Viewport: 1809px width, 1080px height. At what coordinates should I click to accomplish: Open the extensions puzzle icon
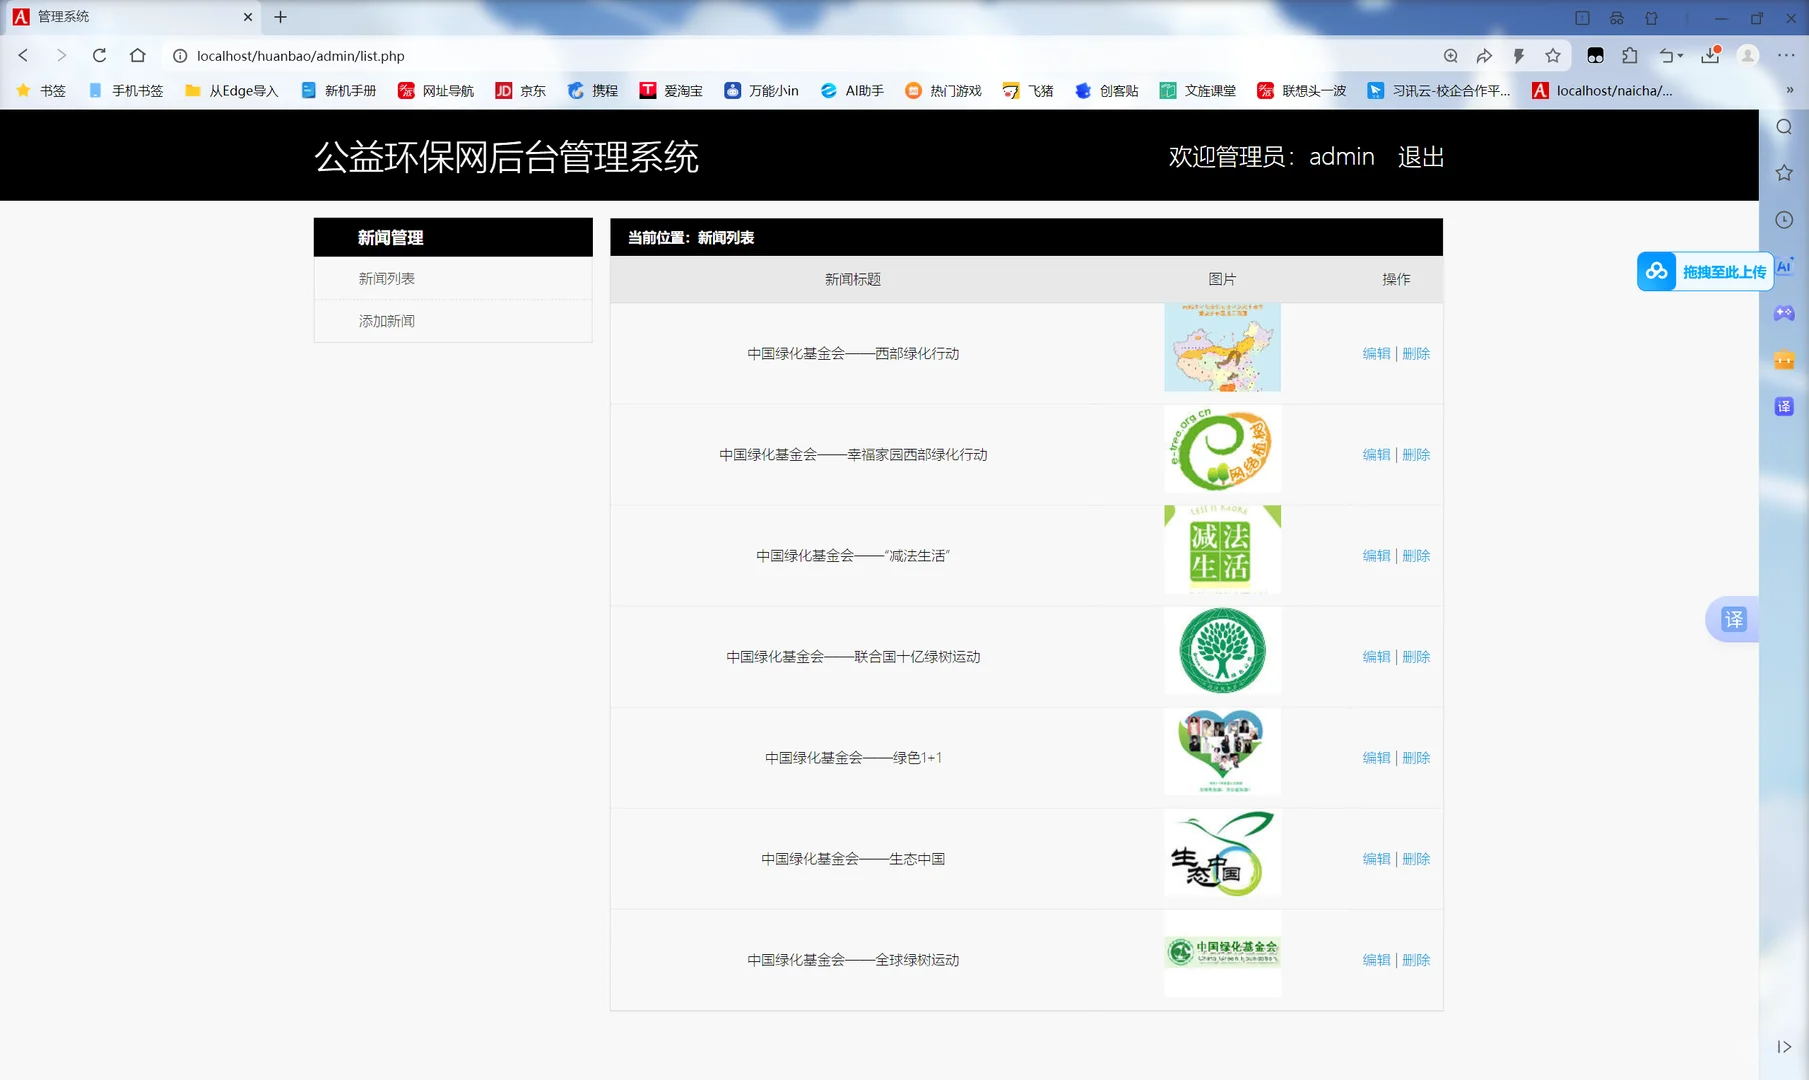[1630, 56]
